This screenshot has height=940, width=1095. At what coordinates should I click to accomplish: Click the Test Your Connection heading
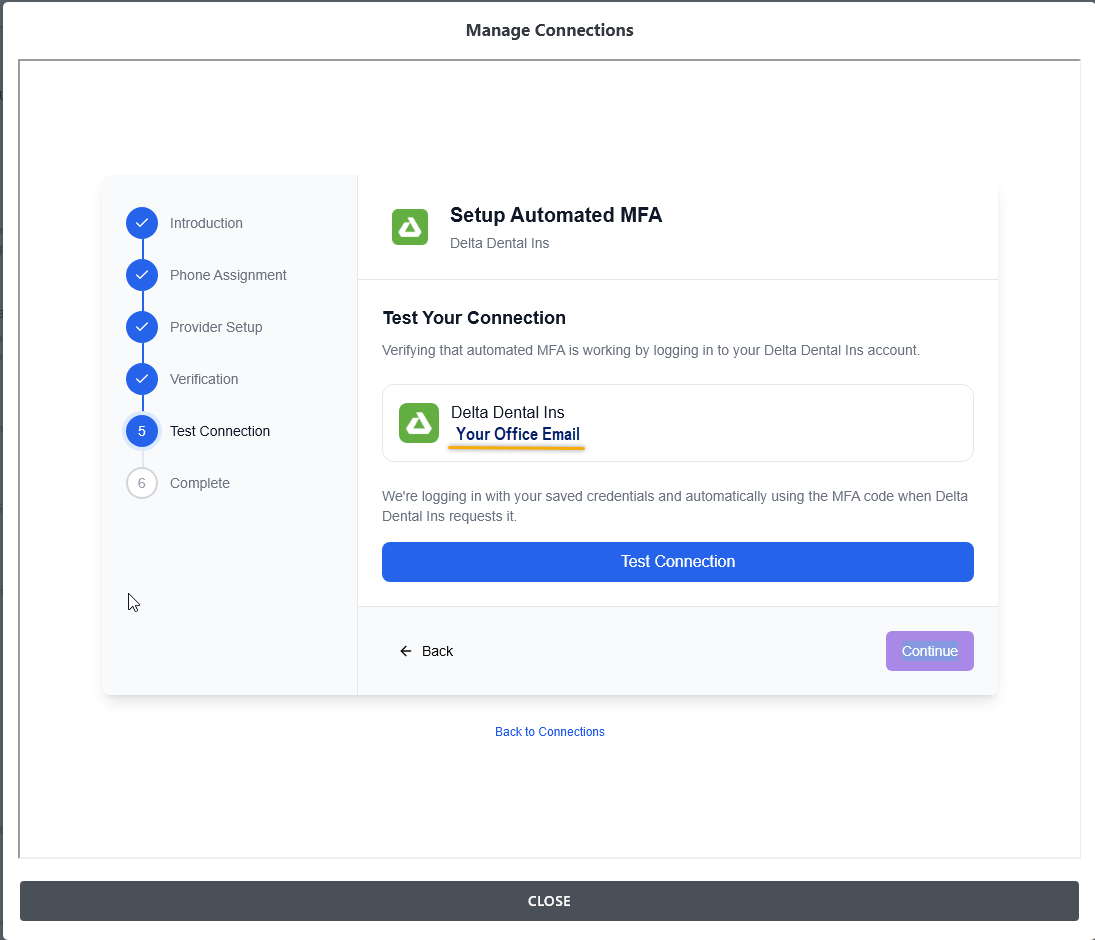click(x=474, y=318)
